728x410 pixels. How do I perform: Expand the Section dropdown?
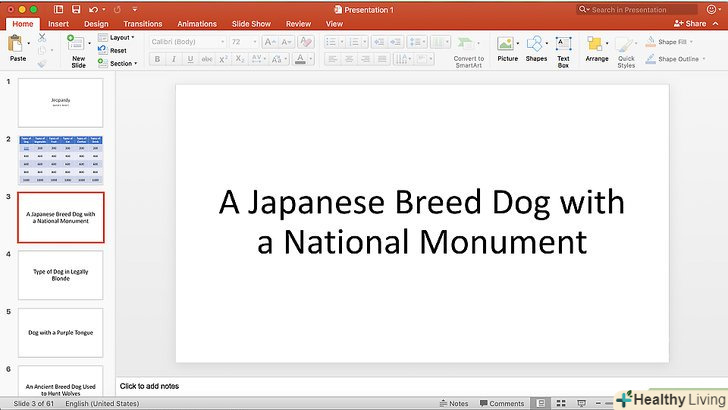124,63
